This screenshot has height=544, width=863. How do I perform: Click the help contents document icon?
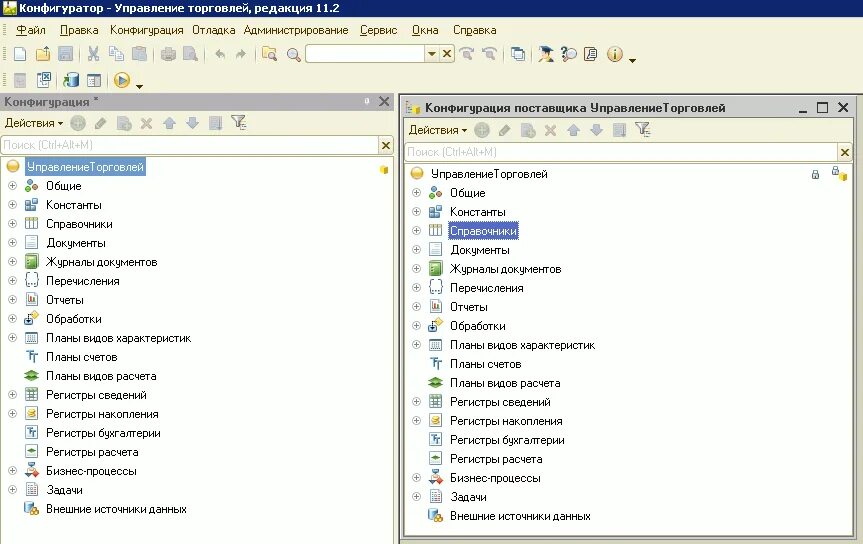[591, 54]
